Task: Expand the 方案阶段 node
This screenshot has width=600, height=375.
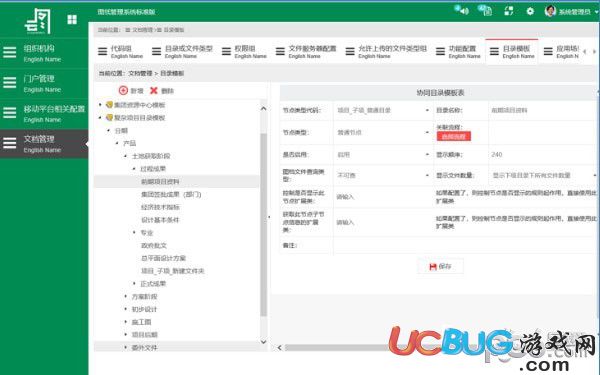Action: pyautogui.click(x=126, y=297)
